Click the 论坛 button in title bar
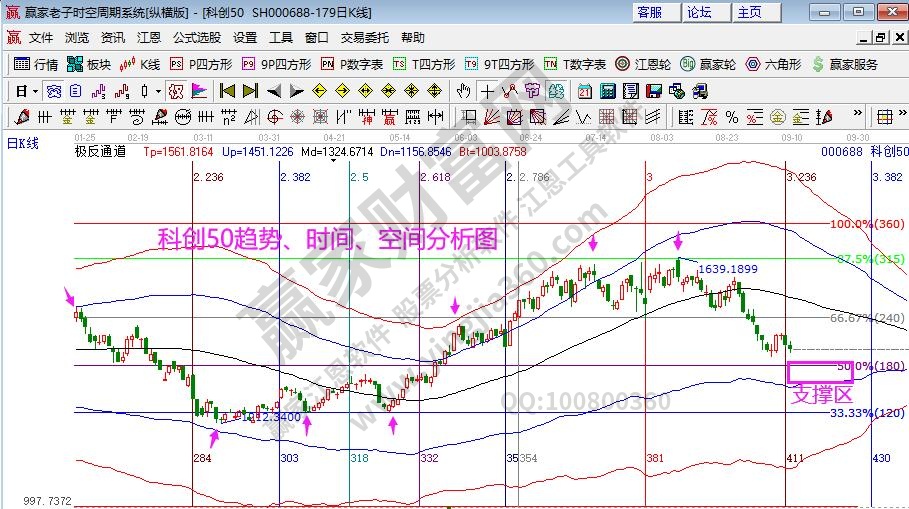 [x=706, y=12]
